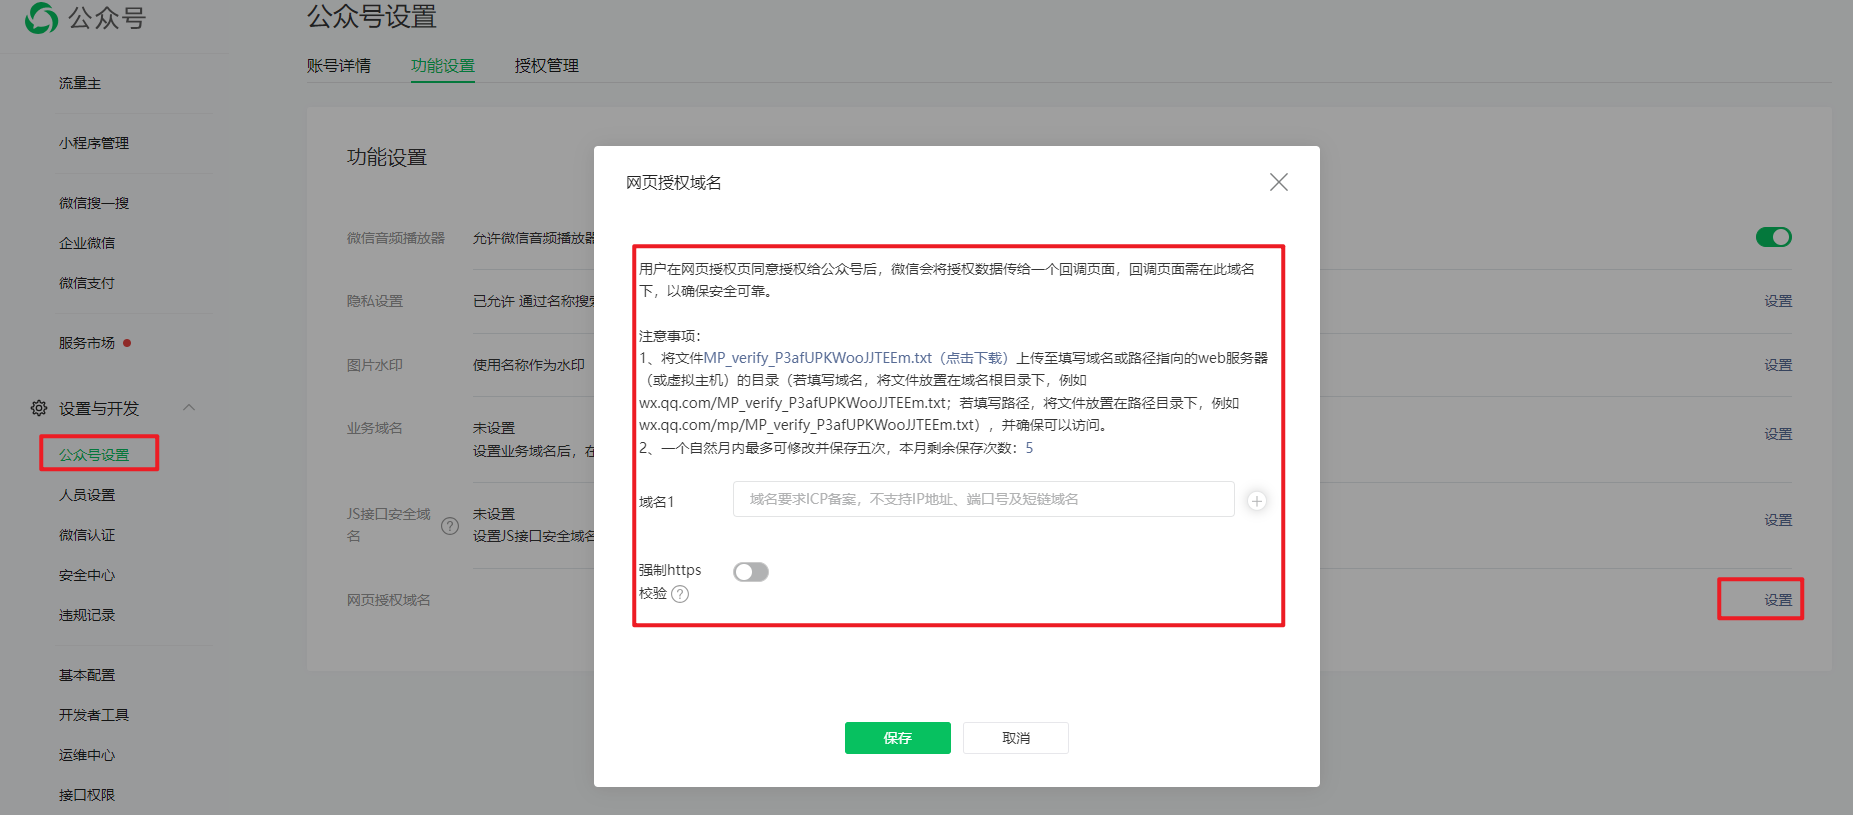This screenshot has width=1853, height=815.
Task: Open 微信支付 in the sidebar
Action: pos(87,283)
